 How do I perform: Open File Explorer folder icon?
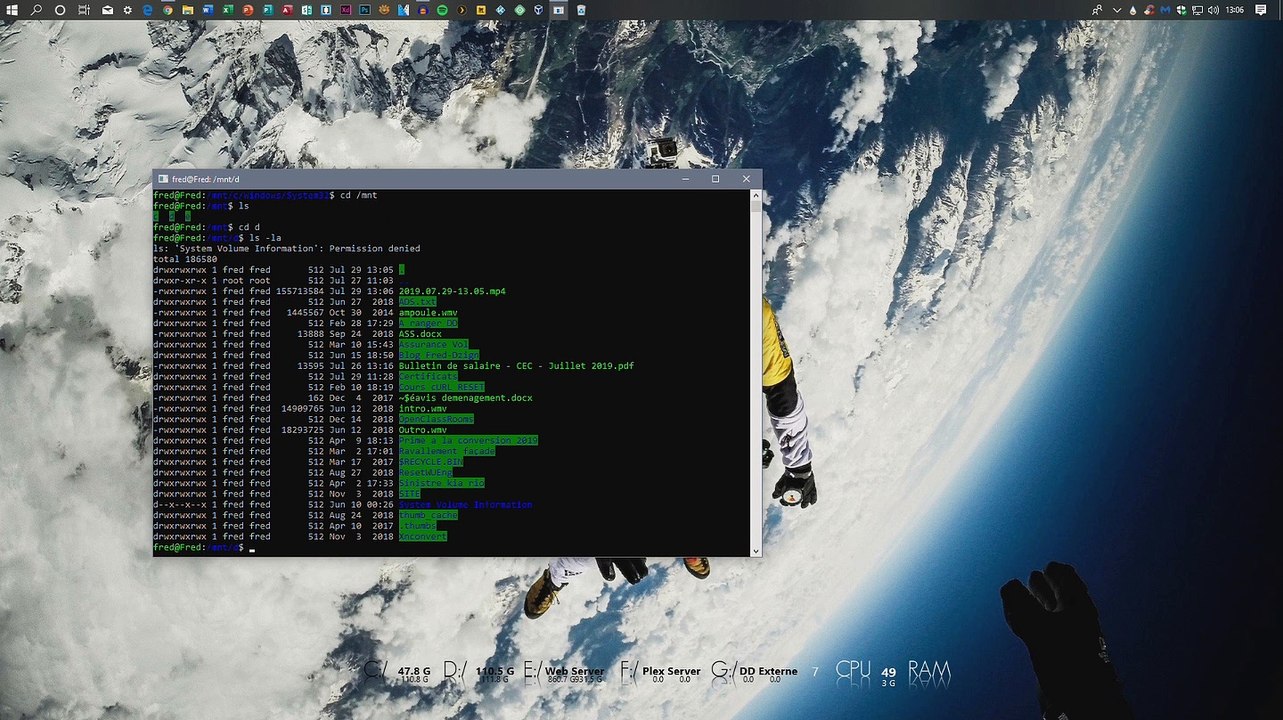click(188, 10)
